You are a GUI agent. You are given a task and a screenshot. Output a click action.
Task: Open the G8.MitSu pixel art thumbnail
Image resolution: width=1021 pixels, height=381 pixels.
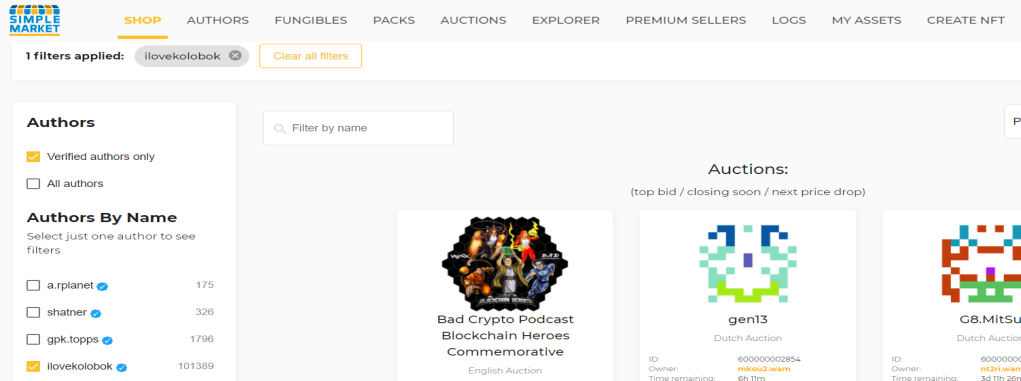(x=981, y=264)
